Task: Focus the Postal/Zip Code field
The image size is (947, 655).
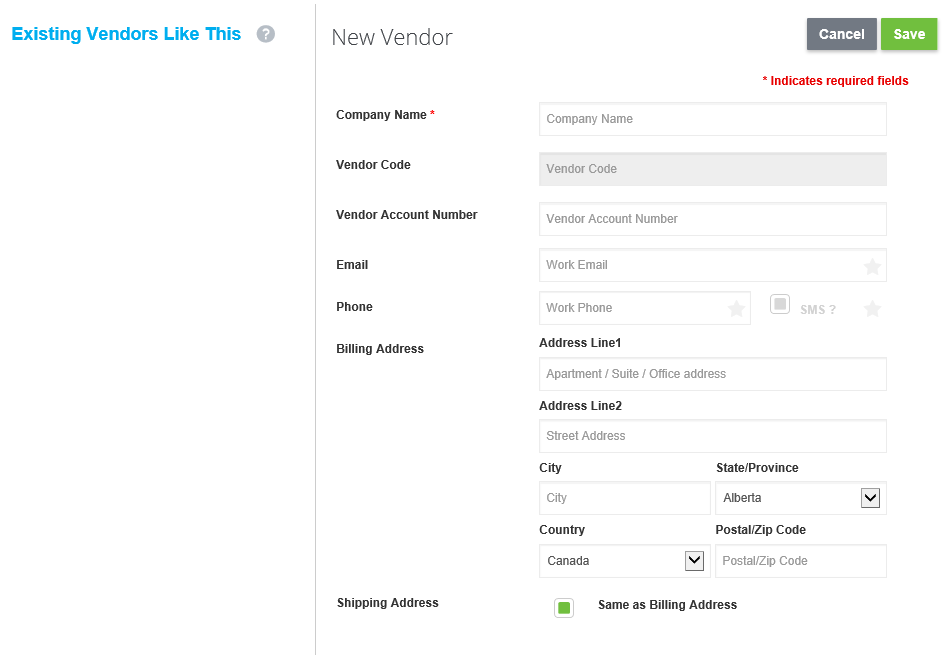Action: (801, 561)
